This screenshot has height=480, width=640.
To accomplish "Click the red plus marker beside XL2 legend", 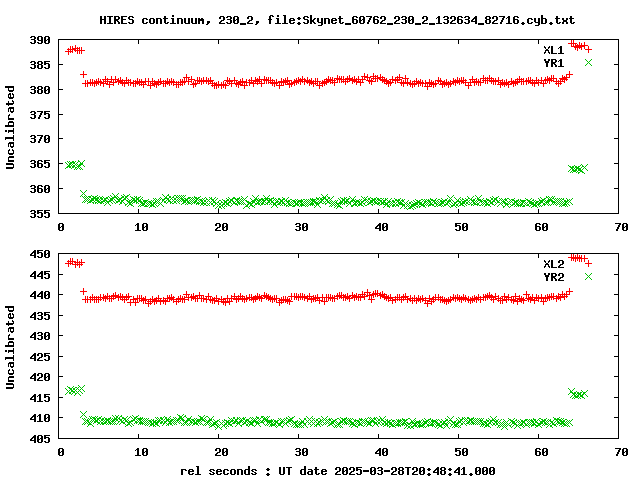I will [x=588, y=264].
